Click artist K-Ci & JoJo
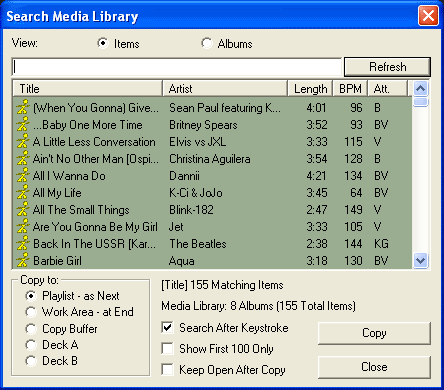The height and width of the screenshot is (390, 444). point(196,193)
